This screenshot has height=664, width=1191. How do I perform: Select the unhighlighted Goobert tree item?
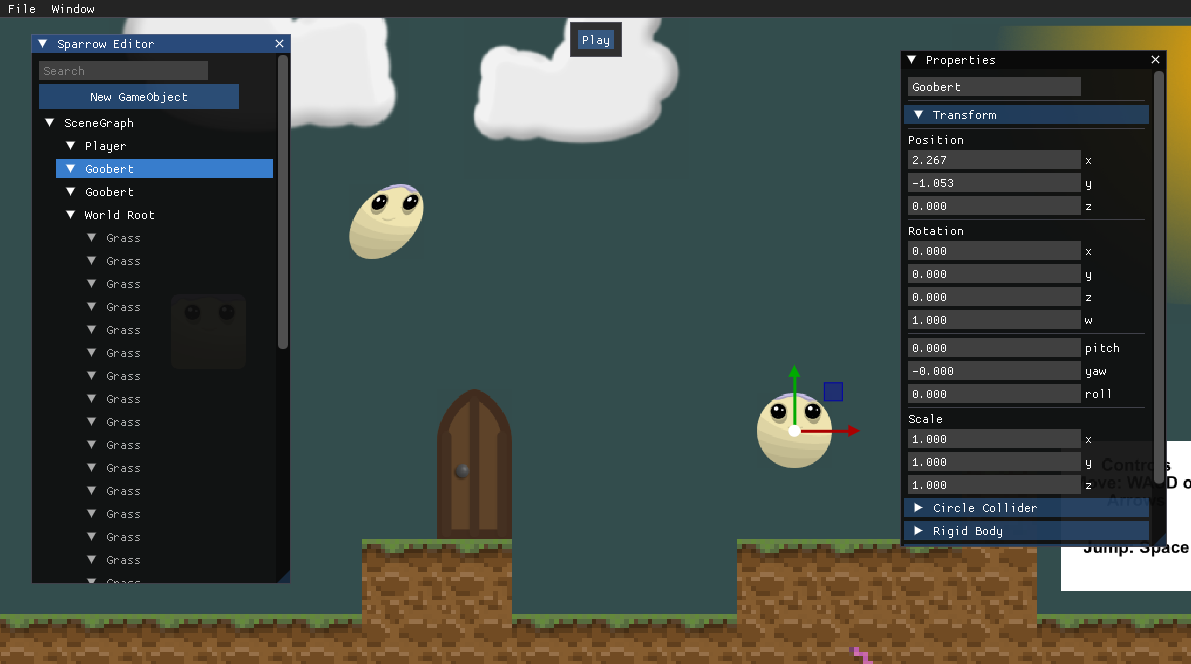coord(109,191)
